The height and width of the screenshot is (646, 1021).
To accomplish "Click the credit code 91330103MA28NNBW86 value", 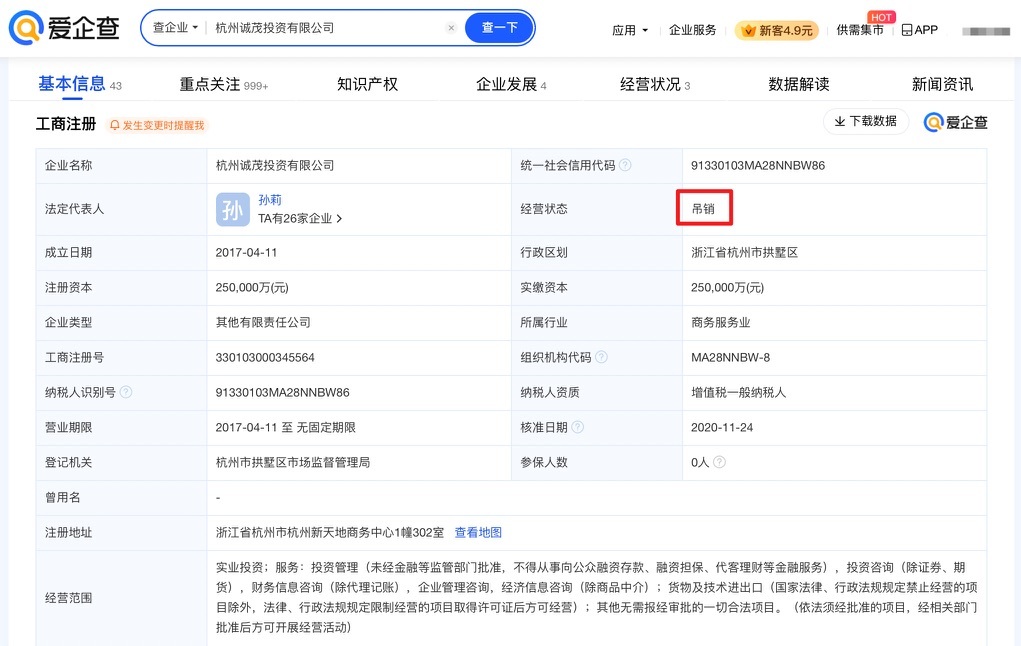I will tap(758, 165).
